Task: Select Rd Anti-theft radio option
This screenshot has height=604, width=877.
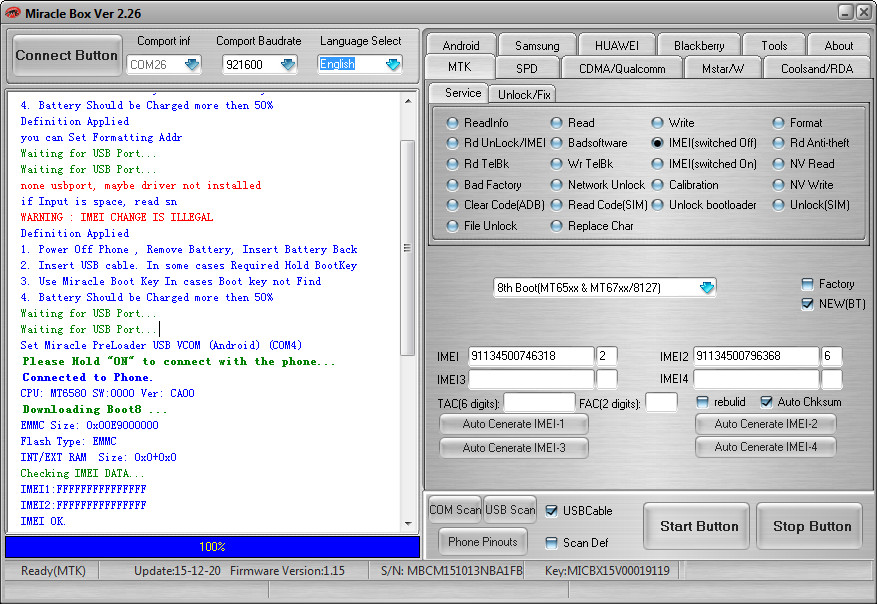Action: pyautogui.click(x=778, y=143)
